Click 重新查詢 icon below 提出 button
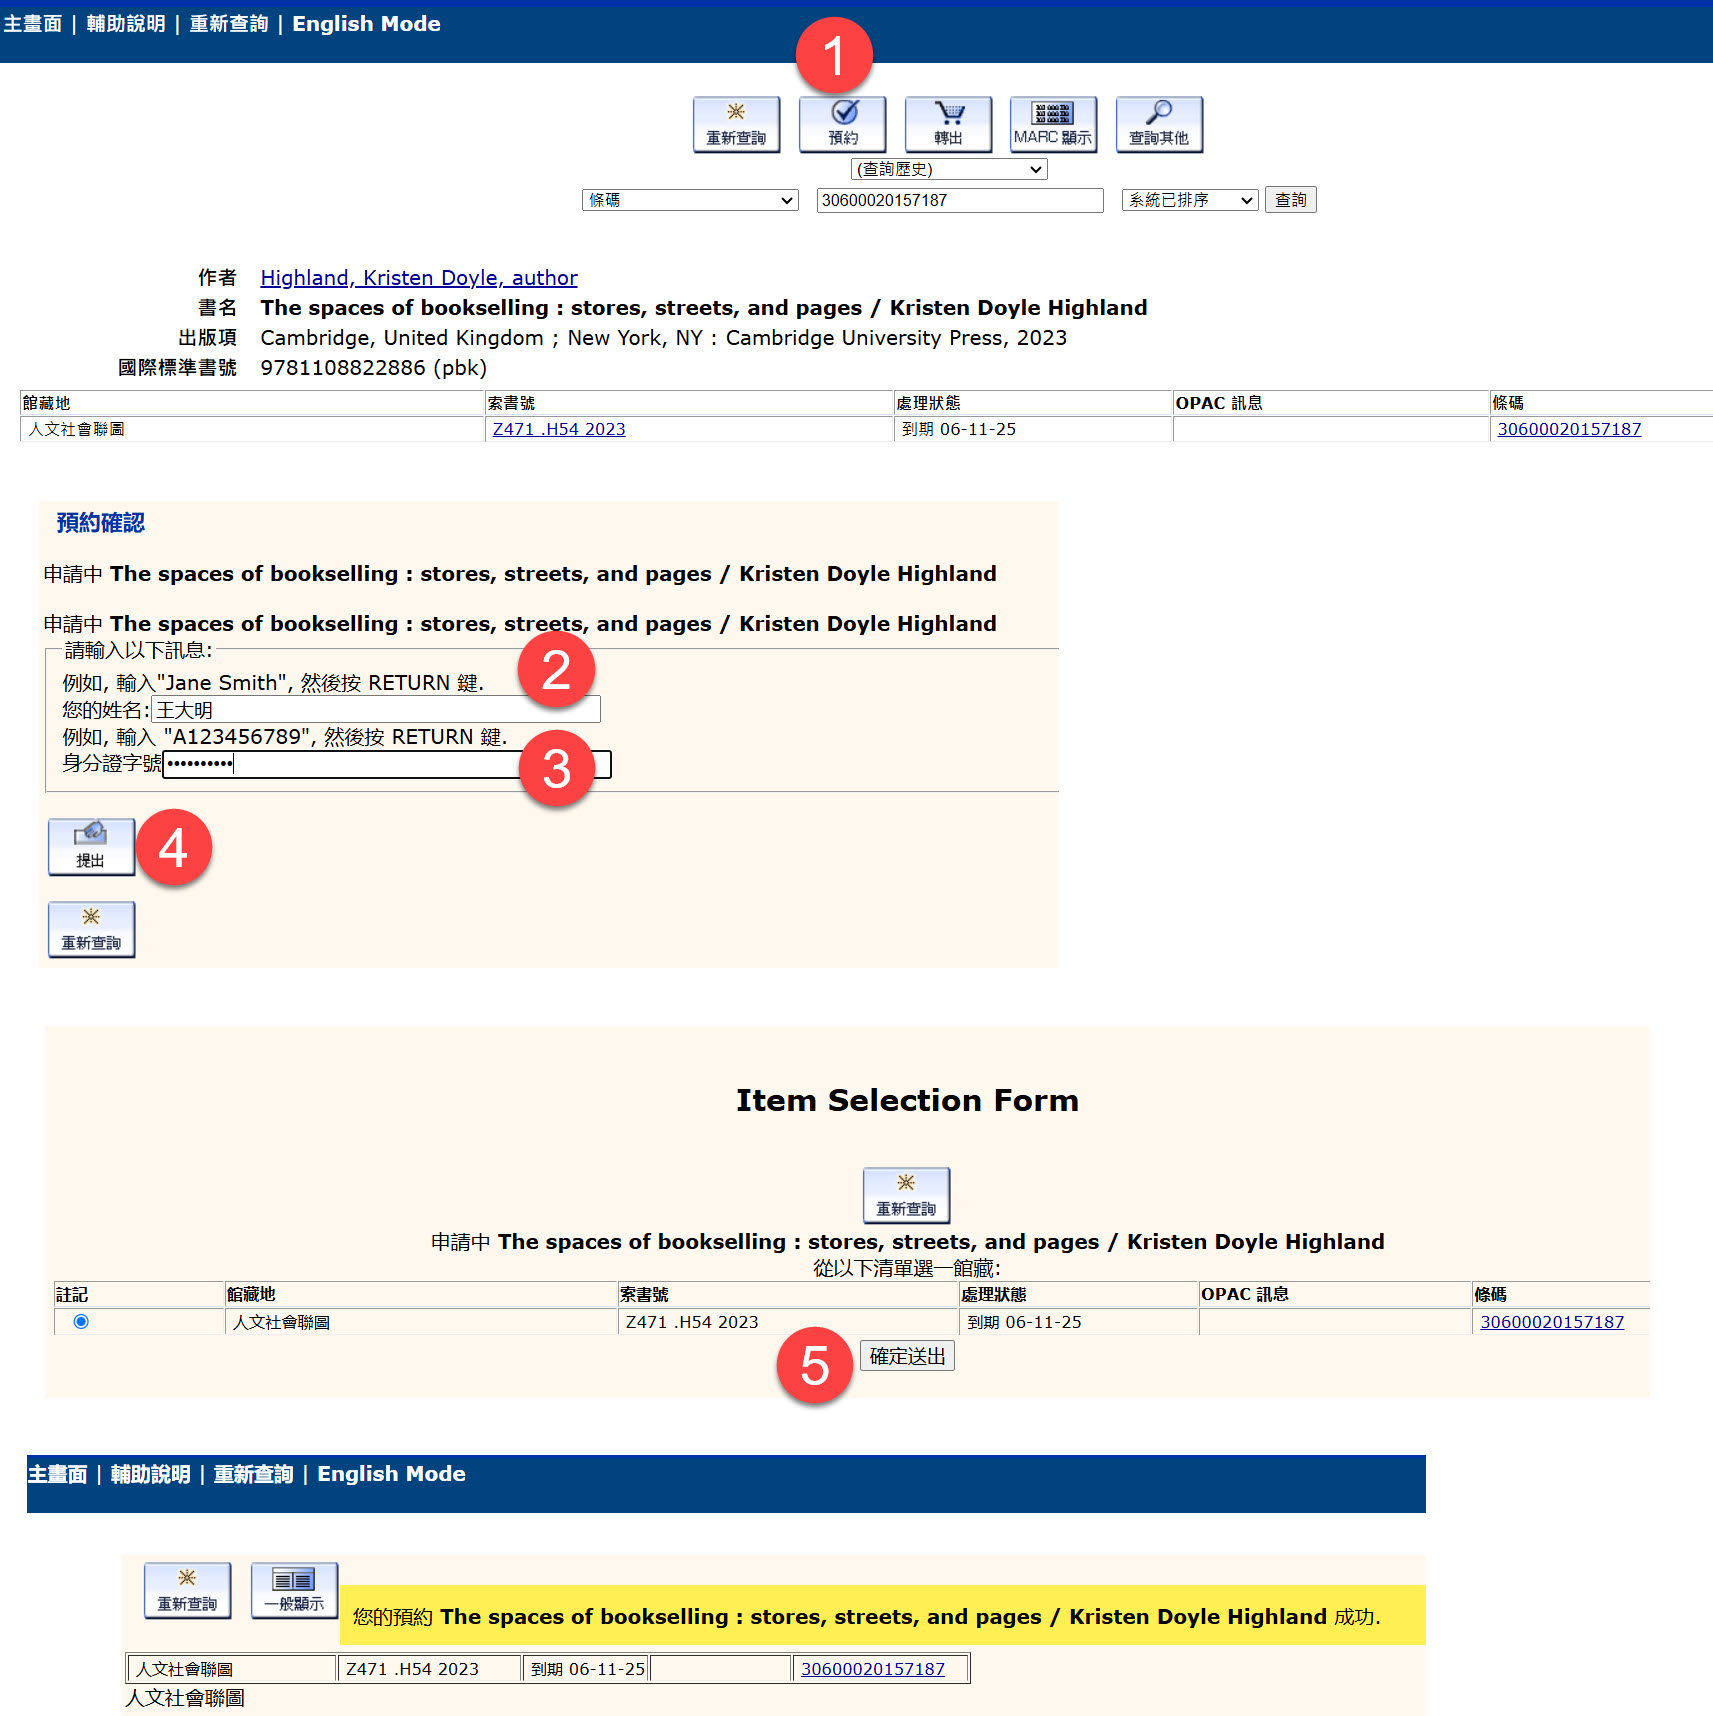 click(x=91, y=929)
